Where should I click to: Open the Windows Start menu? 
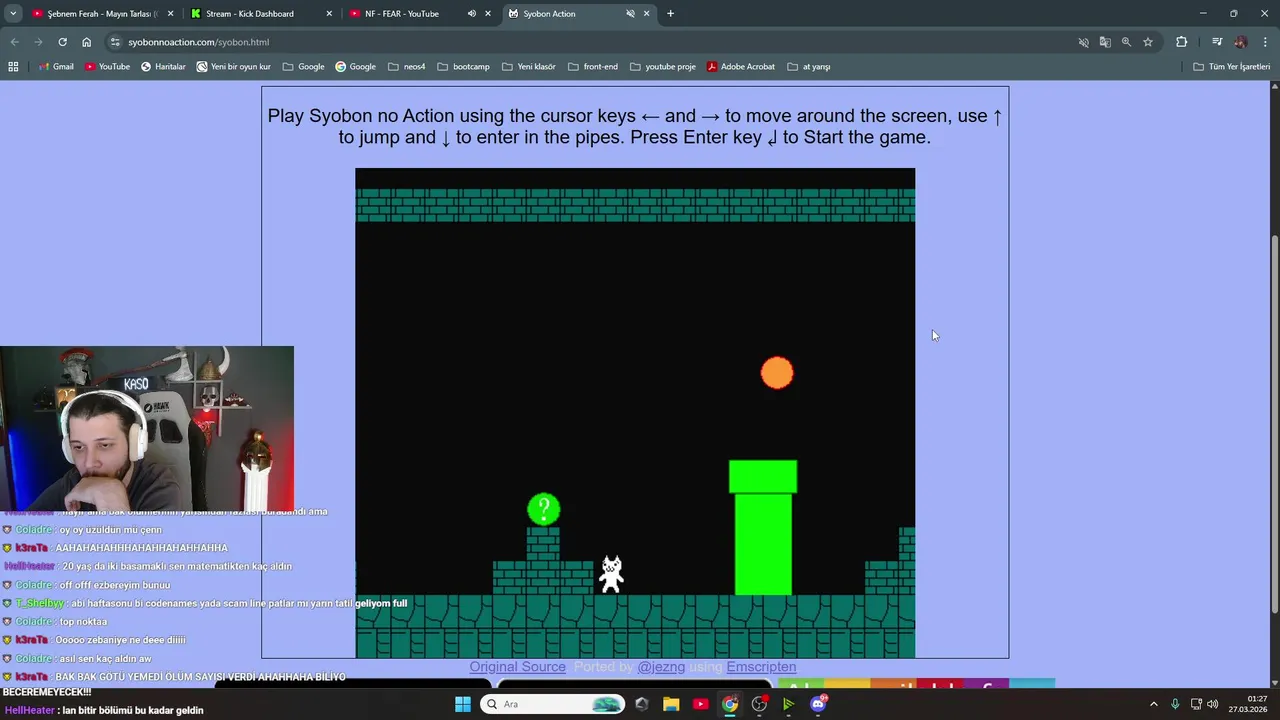click(463, 704)
